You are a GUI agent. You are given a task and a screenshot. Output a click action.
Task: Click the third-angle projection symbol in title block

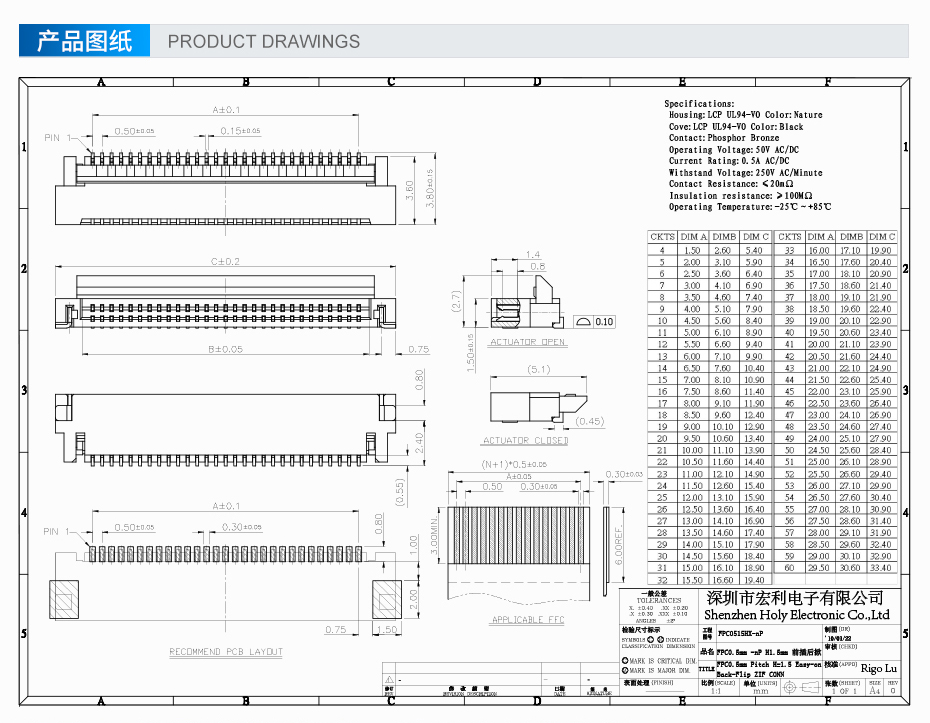(801, 687)
